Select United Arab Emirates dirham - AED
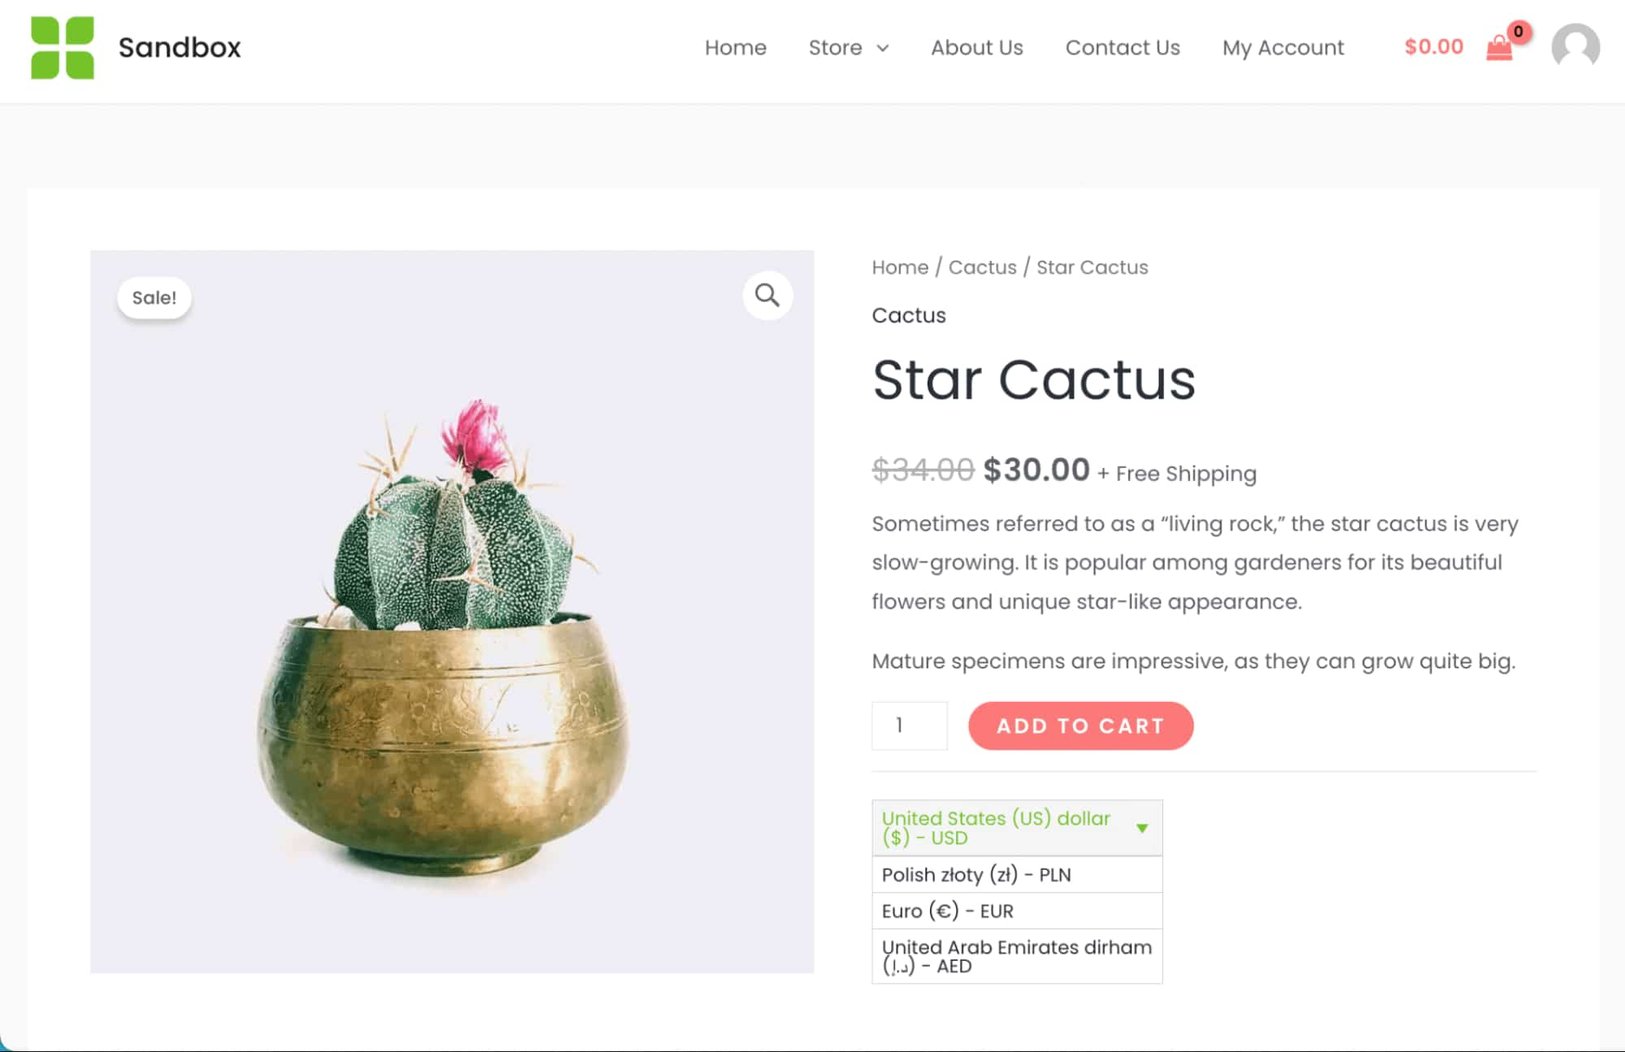Screen dimensions: 1625x1052 pyautogui.click(x=1016, y=956)
